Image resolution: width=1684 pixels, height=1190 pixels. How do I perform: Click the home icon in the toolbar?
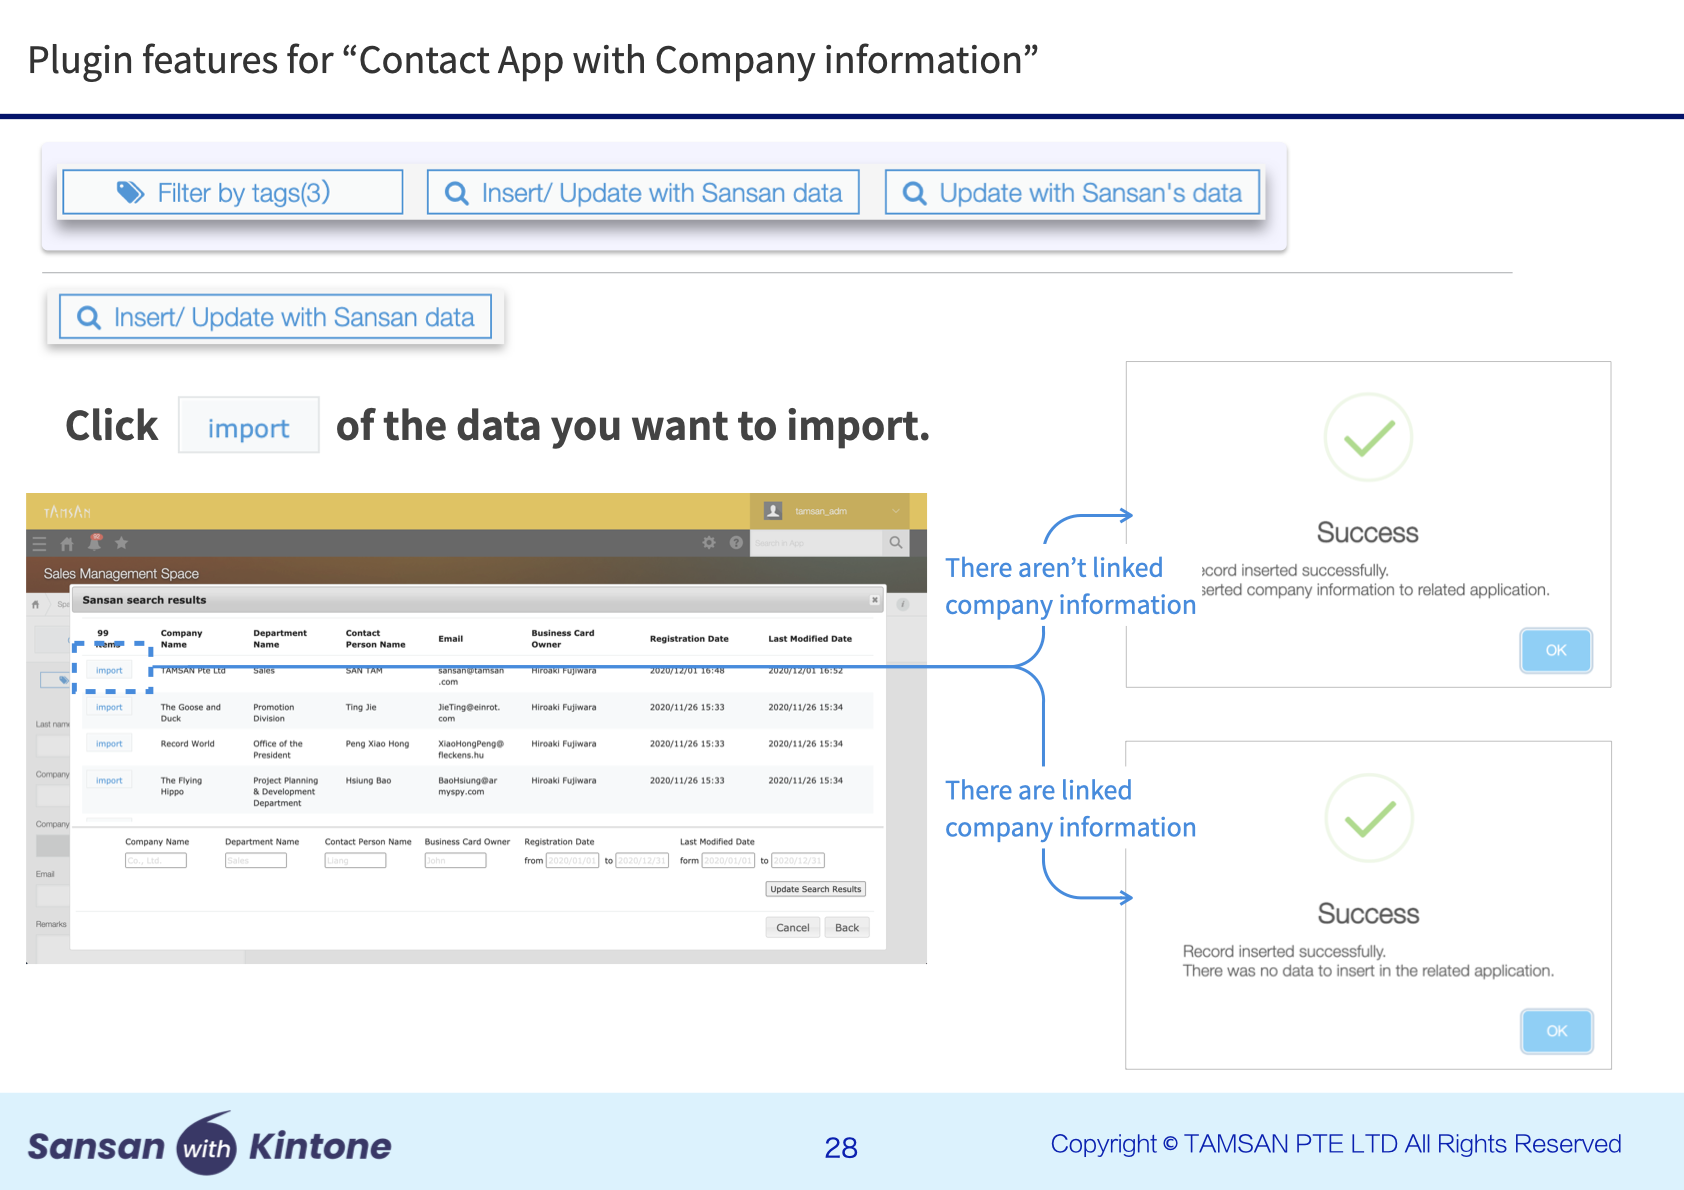(x=67, y=544)
